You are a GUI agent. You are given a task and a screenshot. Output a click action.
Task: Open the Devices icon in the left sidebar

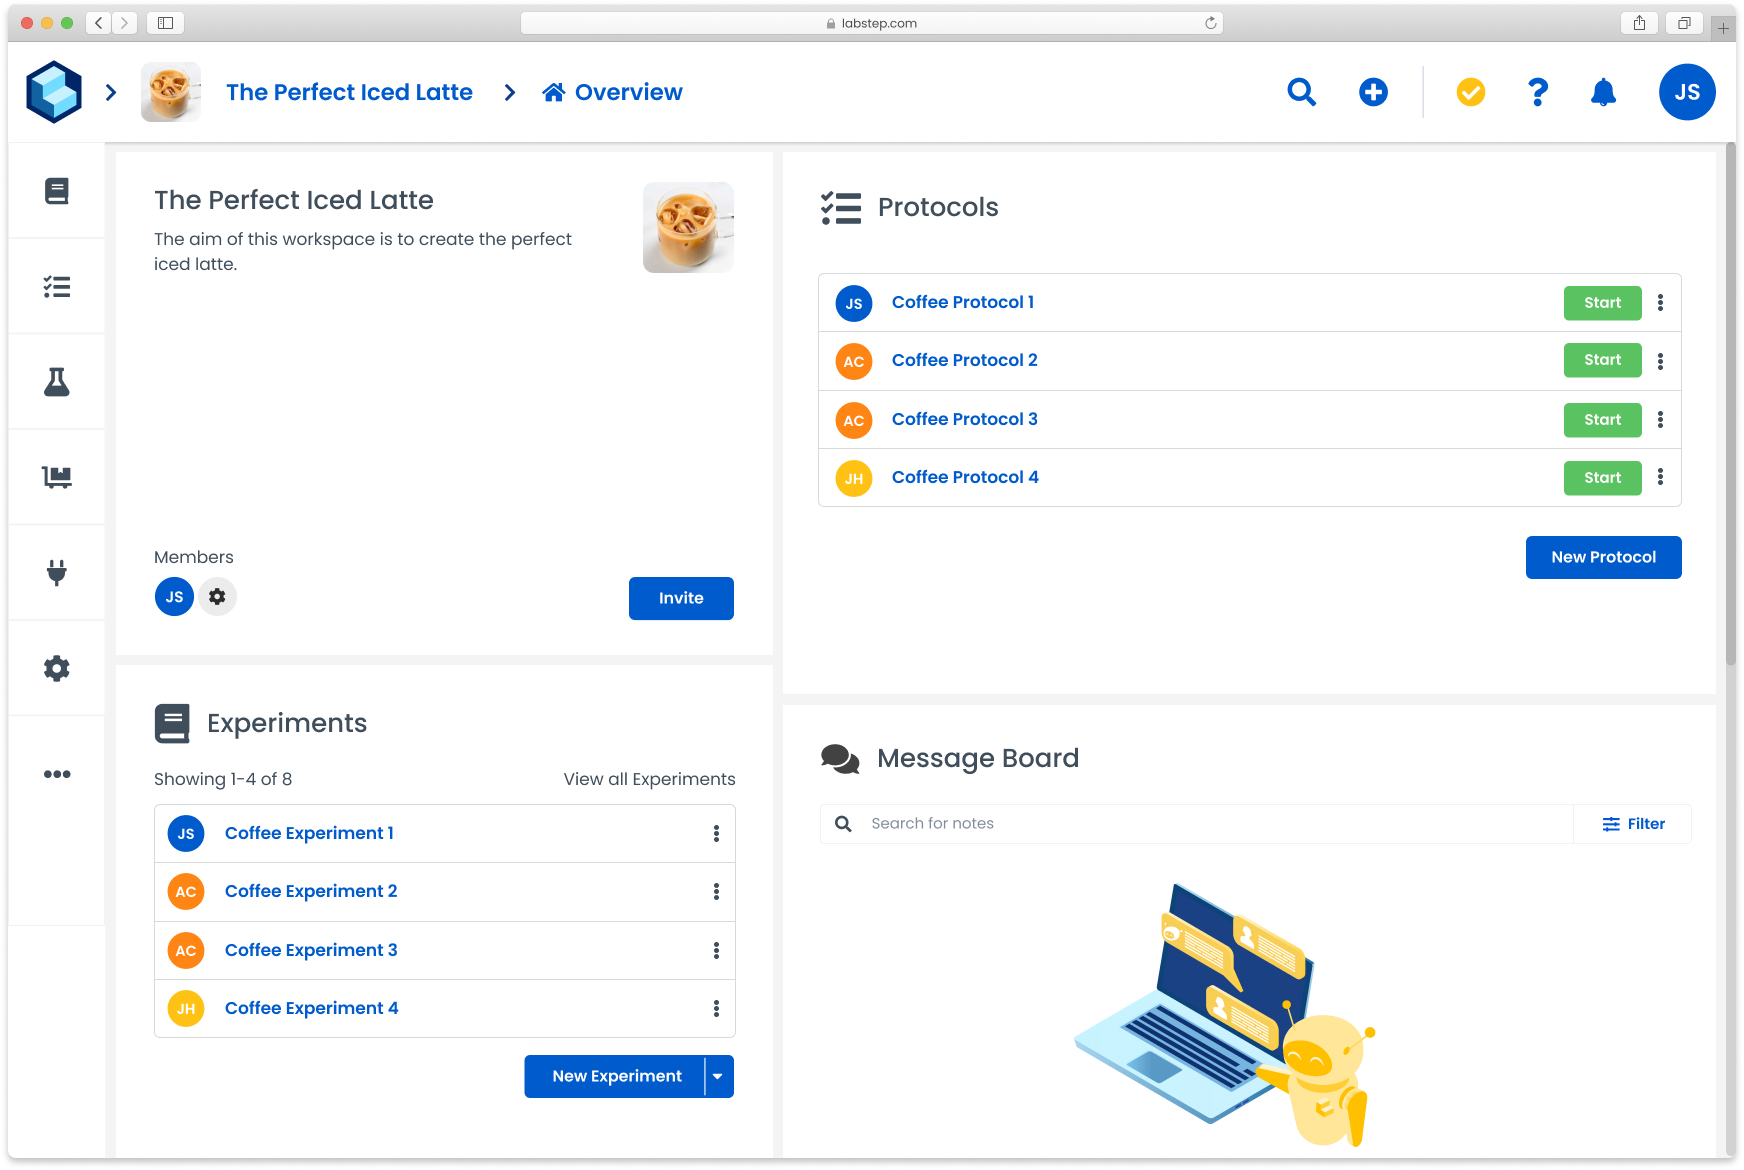(57, 477)
